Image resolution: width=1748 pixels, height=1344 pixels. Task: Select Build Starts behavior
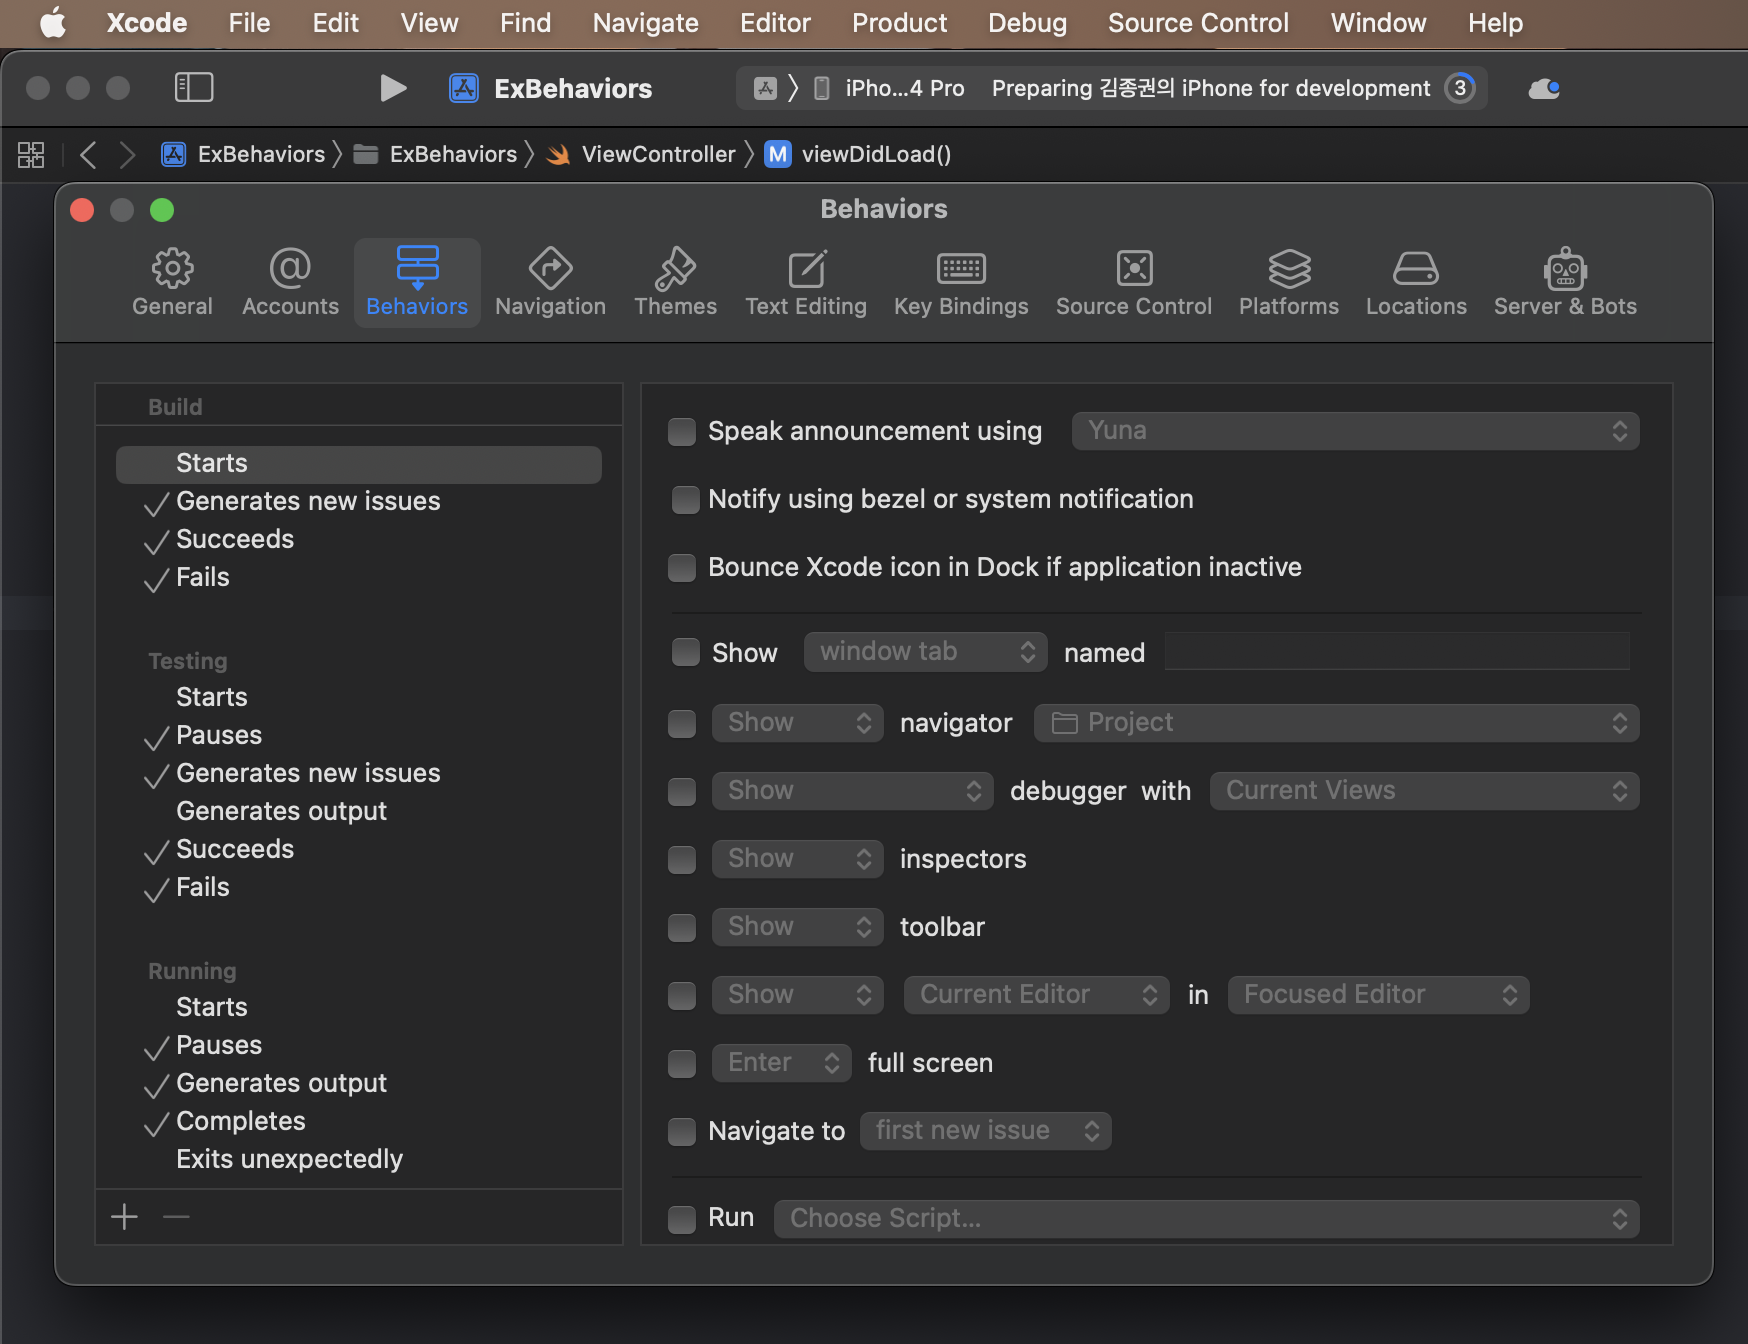click(x=359, y=464)
